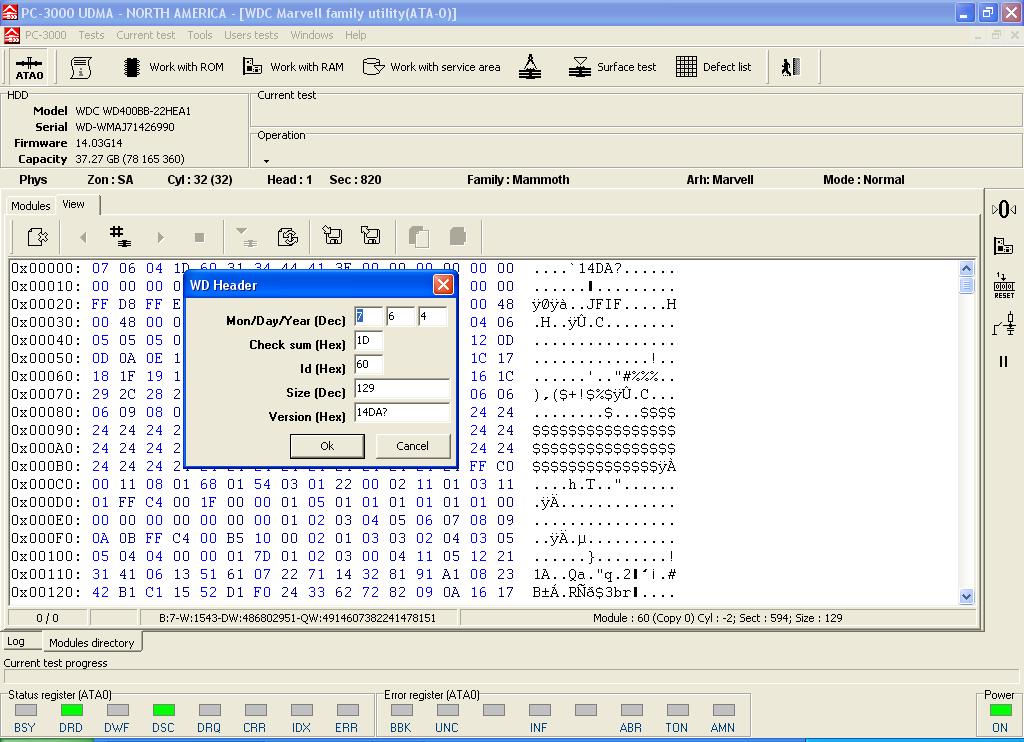Click the DRD status indicator
This screenshot has width=1024, height=742.
(x=71, y=710)
